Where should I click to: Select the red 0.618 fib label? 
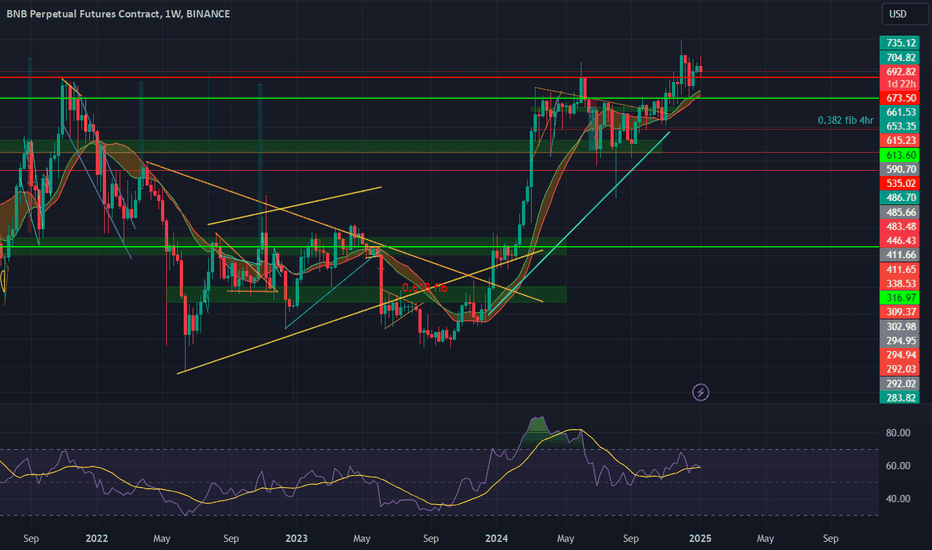pyautogui.click(x=424, y=288)
